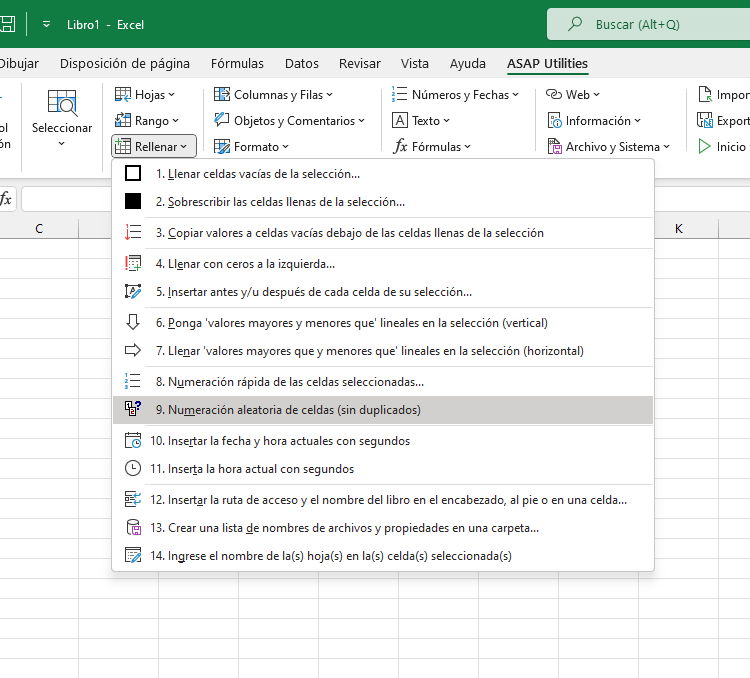The height and width of the screenshot is (678, 750).
Task: Click the clock icon of item 11
Action: (133, 468)
